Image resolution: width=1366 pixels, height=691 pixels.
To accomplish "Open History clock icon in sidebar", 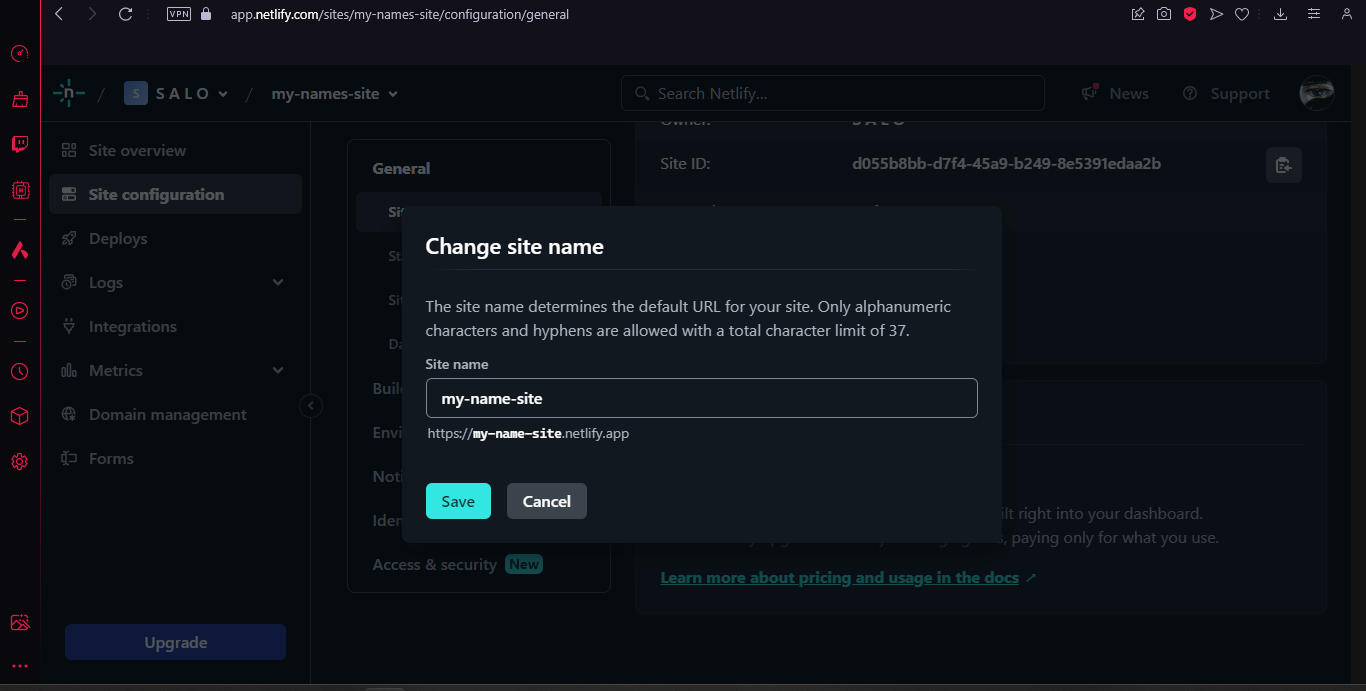I will pyautogui.click(x=19, y=371).
